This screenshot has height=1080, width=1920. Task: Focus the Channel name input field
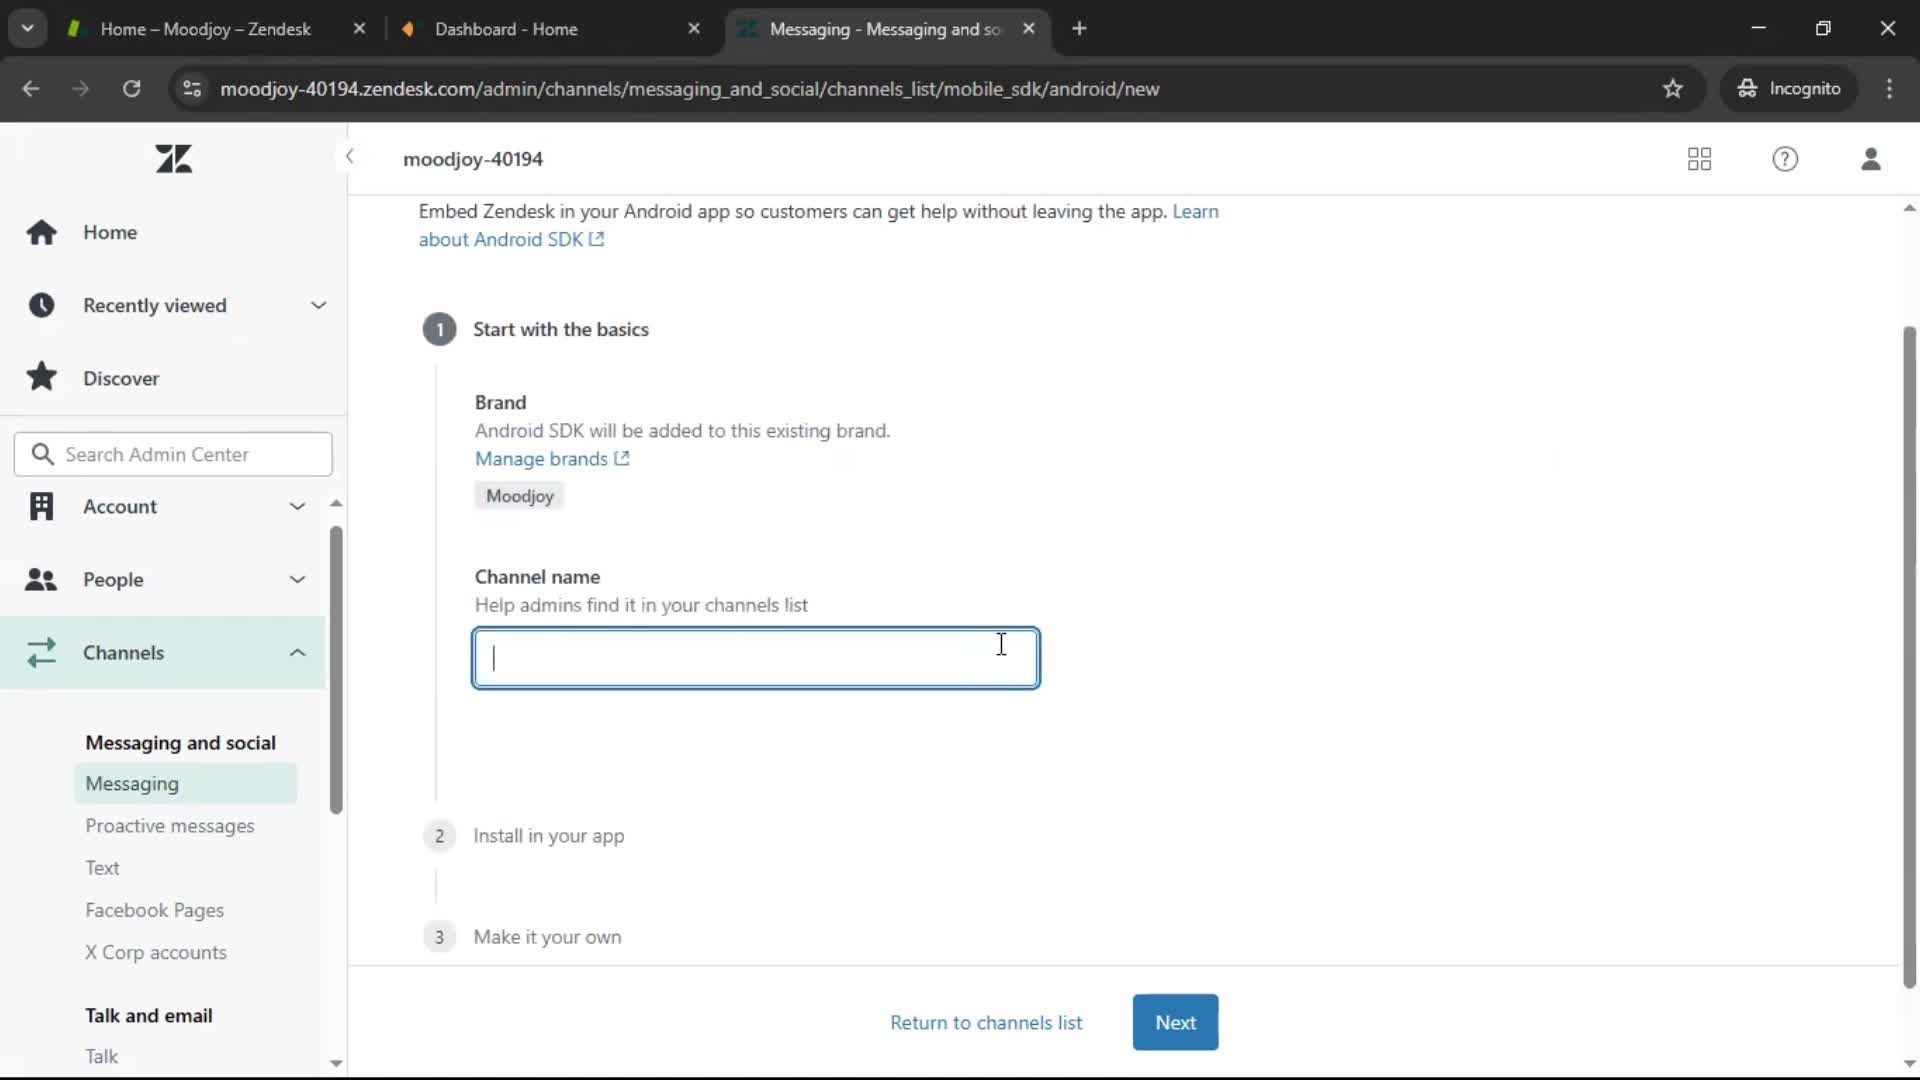click(756, 658)
